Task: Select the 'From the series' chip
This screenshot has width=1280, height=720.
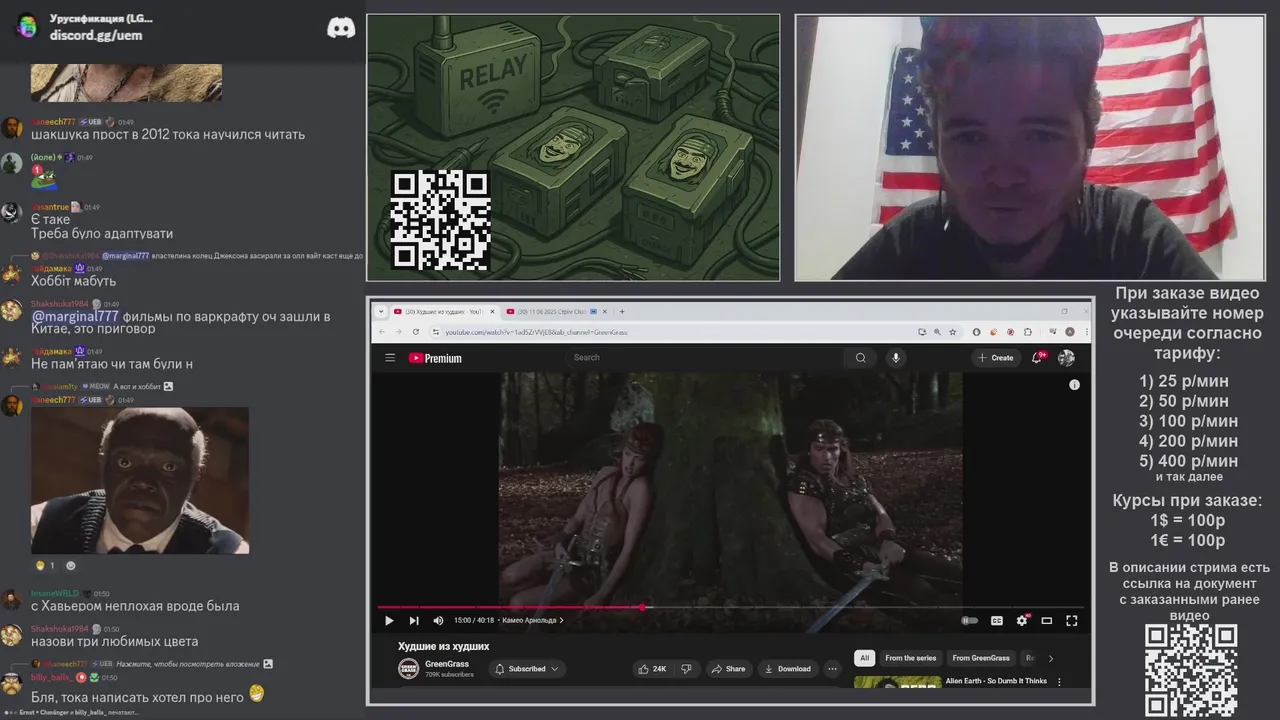Action: pyautogui.click(x=910, y=658)
